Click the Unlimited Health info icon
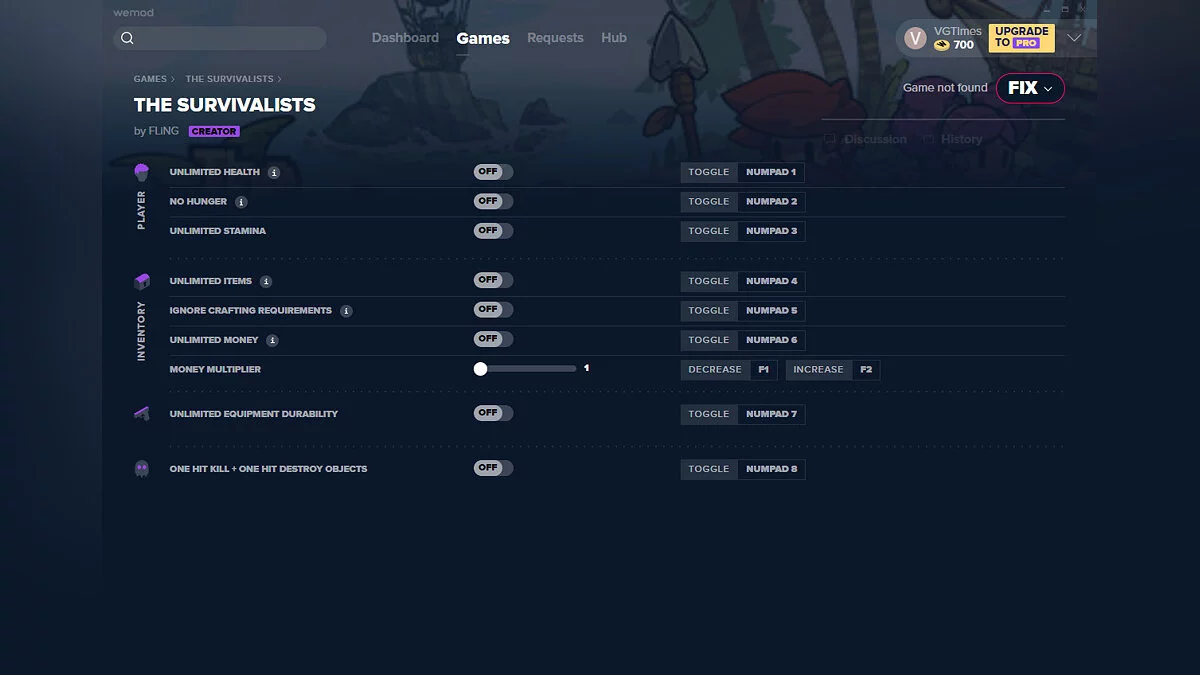This screenshot has height=675, width=1200. point(274,172)
